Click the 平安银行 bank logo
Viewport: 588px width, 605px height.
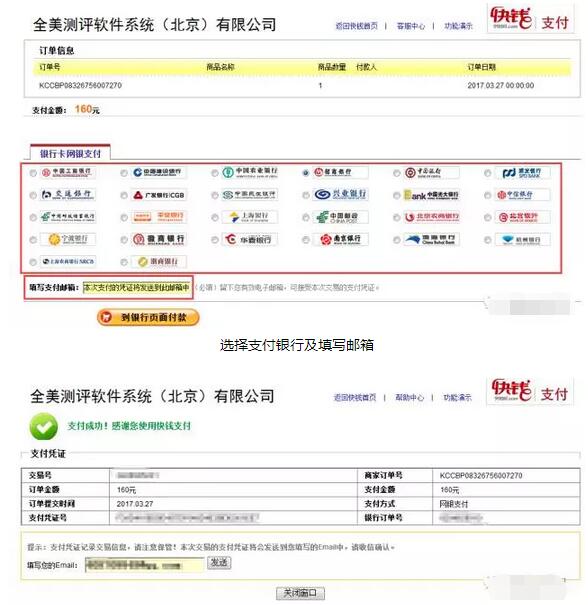[x=159, y=217]
